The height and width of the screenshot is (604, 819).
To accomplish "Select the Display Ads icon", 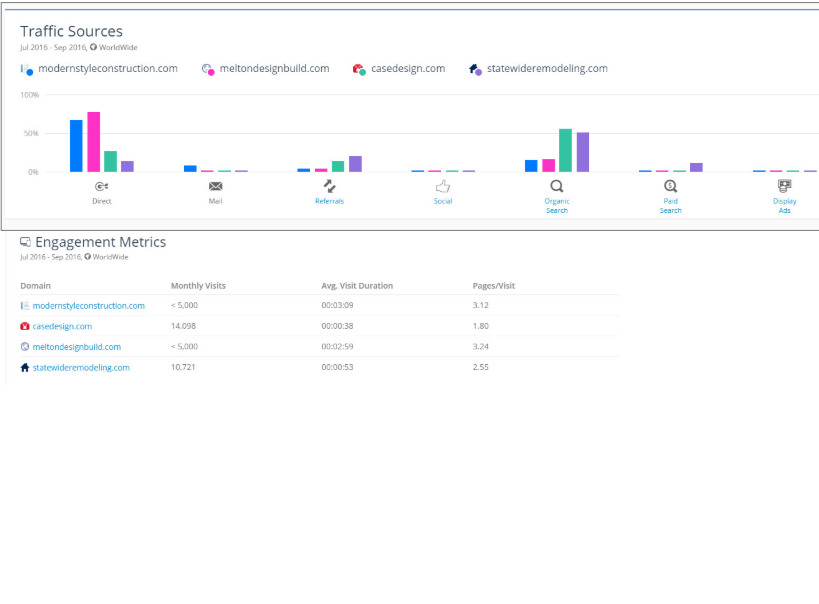I will [785, 186].
